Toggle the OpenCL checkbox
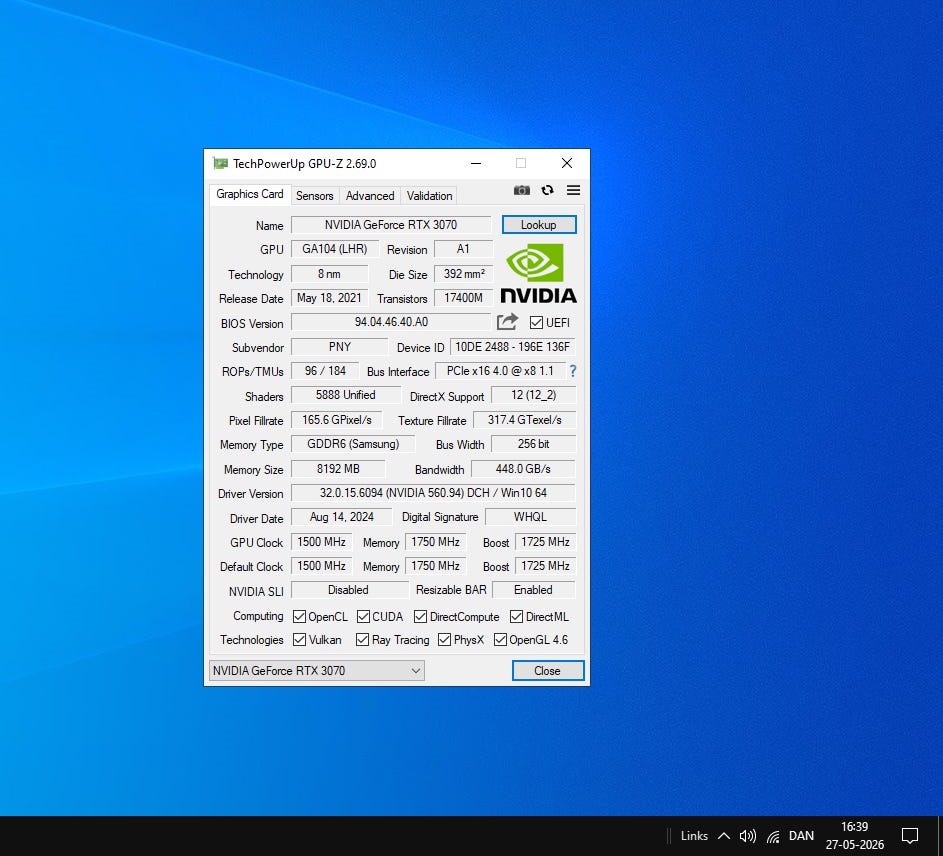943x856 pixels. [x=299, y=617]
